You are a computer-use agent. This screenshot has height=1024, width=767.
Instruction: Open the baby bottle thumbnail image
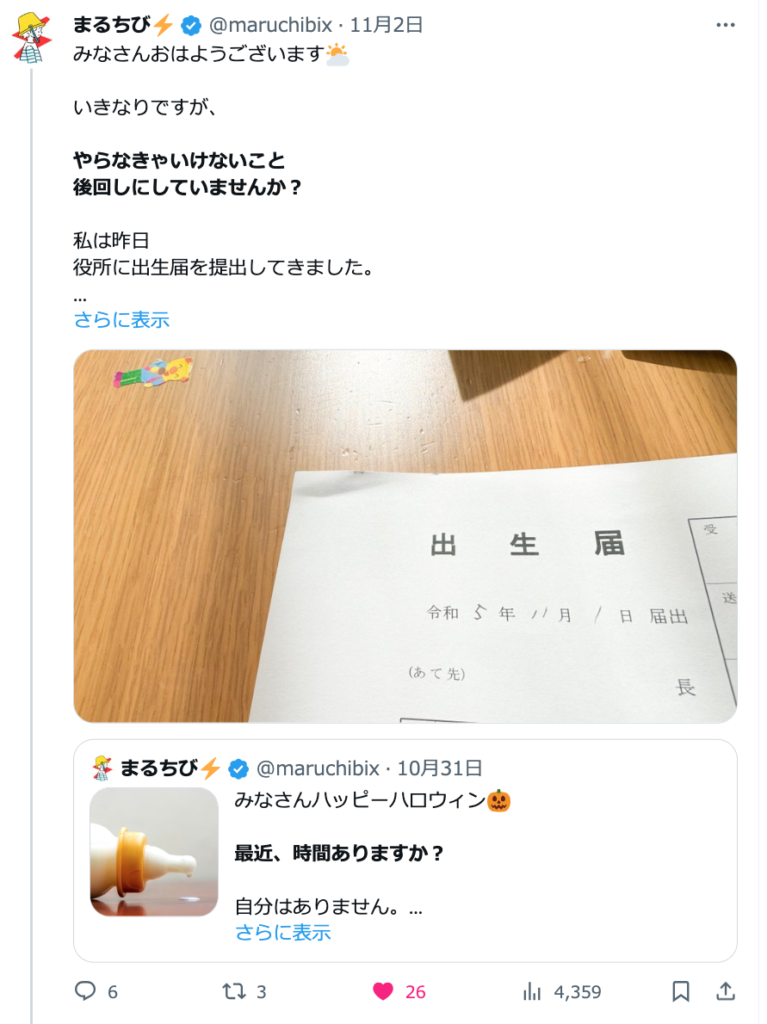[154, 852]
